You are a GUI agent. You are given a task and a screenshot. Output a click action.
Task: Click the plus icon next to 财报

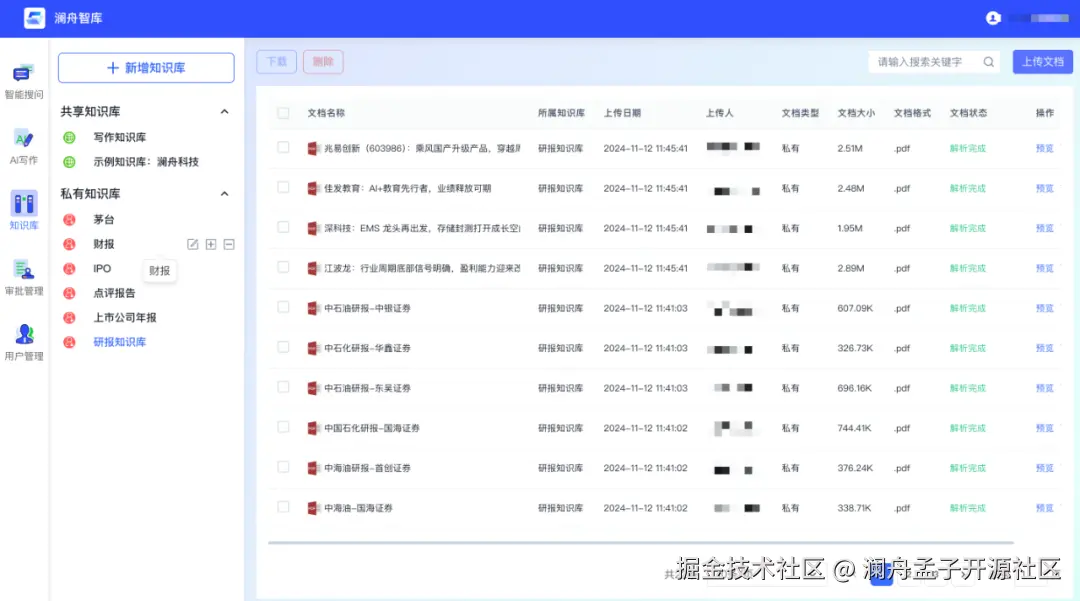(211, 244)
